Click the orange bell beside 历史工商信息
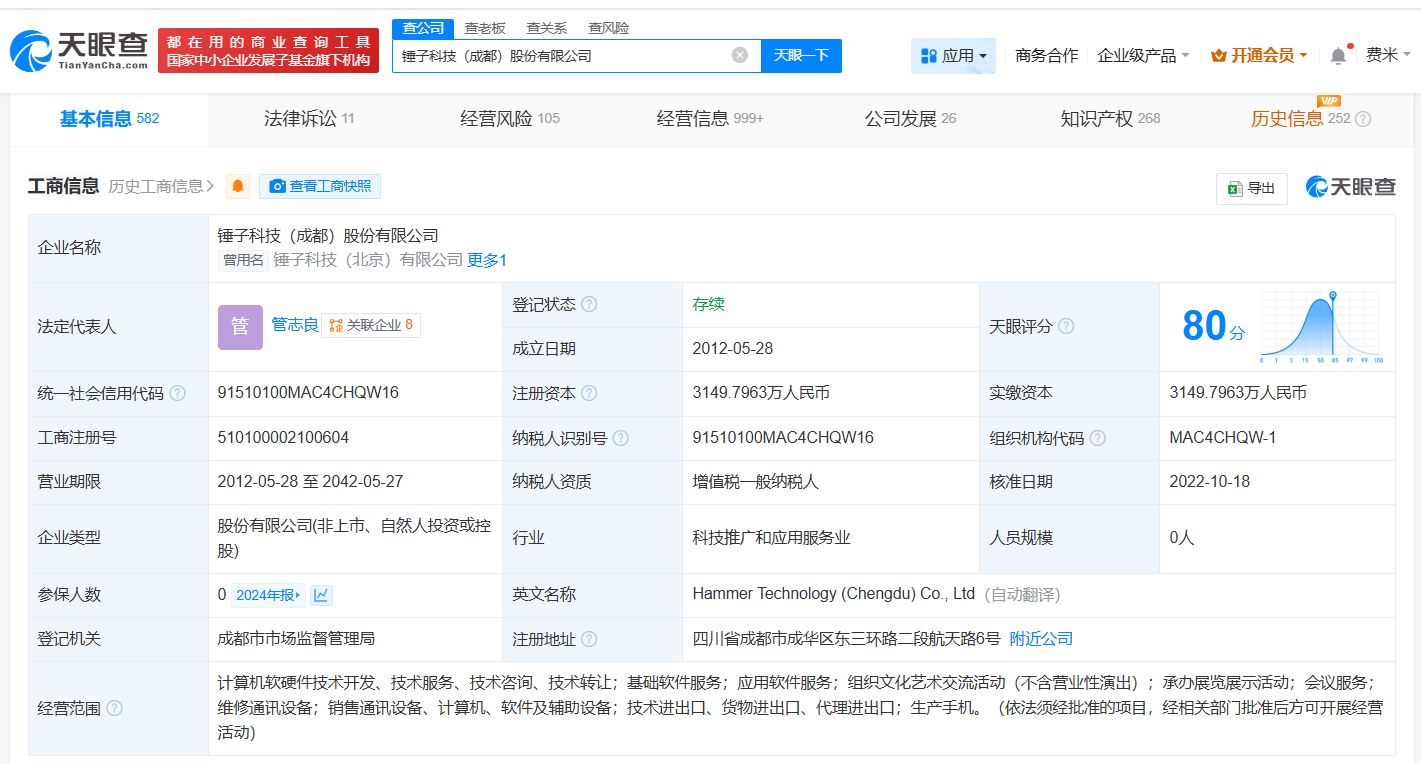The image size is (1421, 764). click(236, 186)
